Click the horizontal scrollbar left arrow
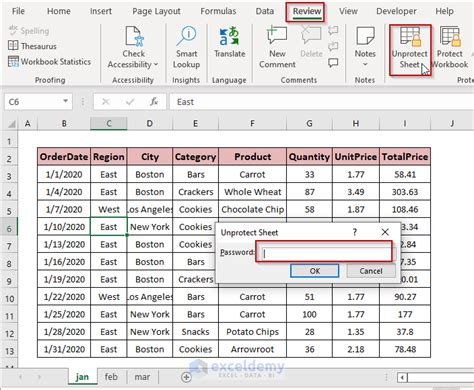This screenshot has height=390, width=474. (402, 377)
